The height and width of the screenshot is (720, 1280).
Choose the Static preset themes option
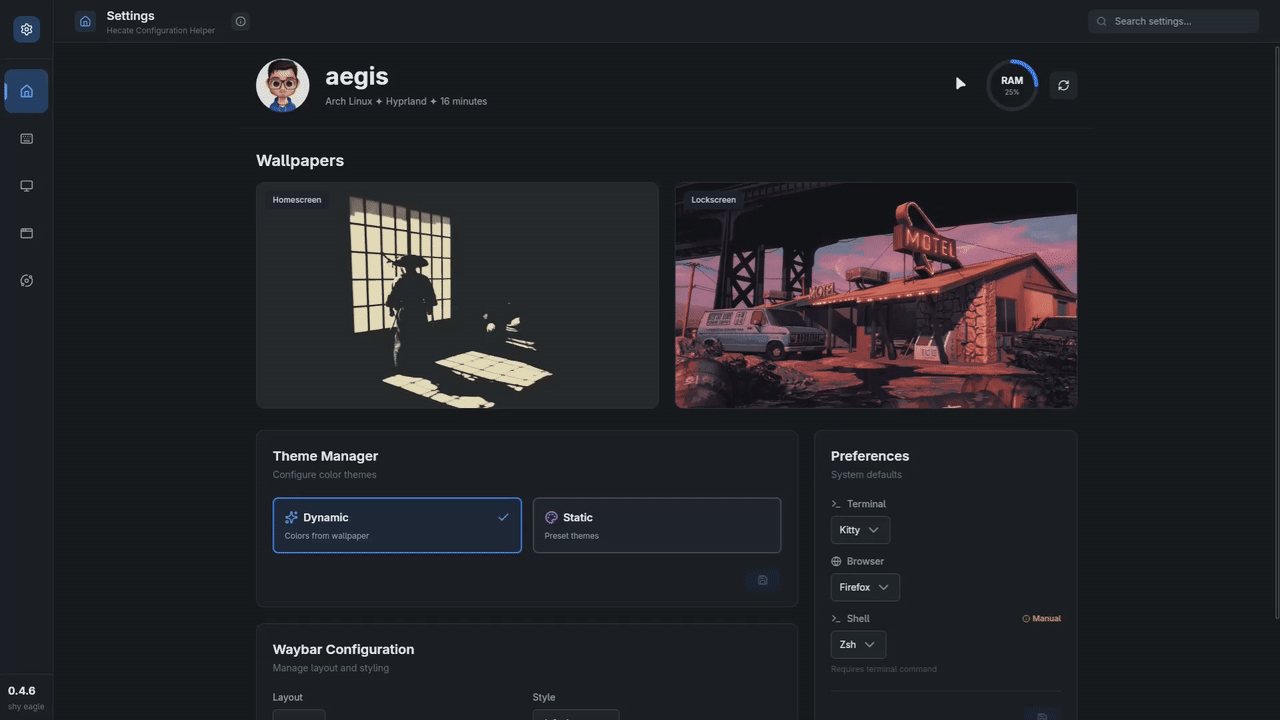657,525
